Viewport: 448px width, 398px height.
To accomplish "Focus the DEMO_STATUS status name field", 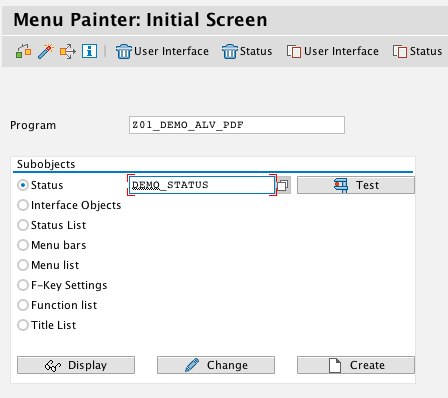I will pos(202,185).
